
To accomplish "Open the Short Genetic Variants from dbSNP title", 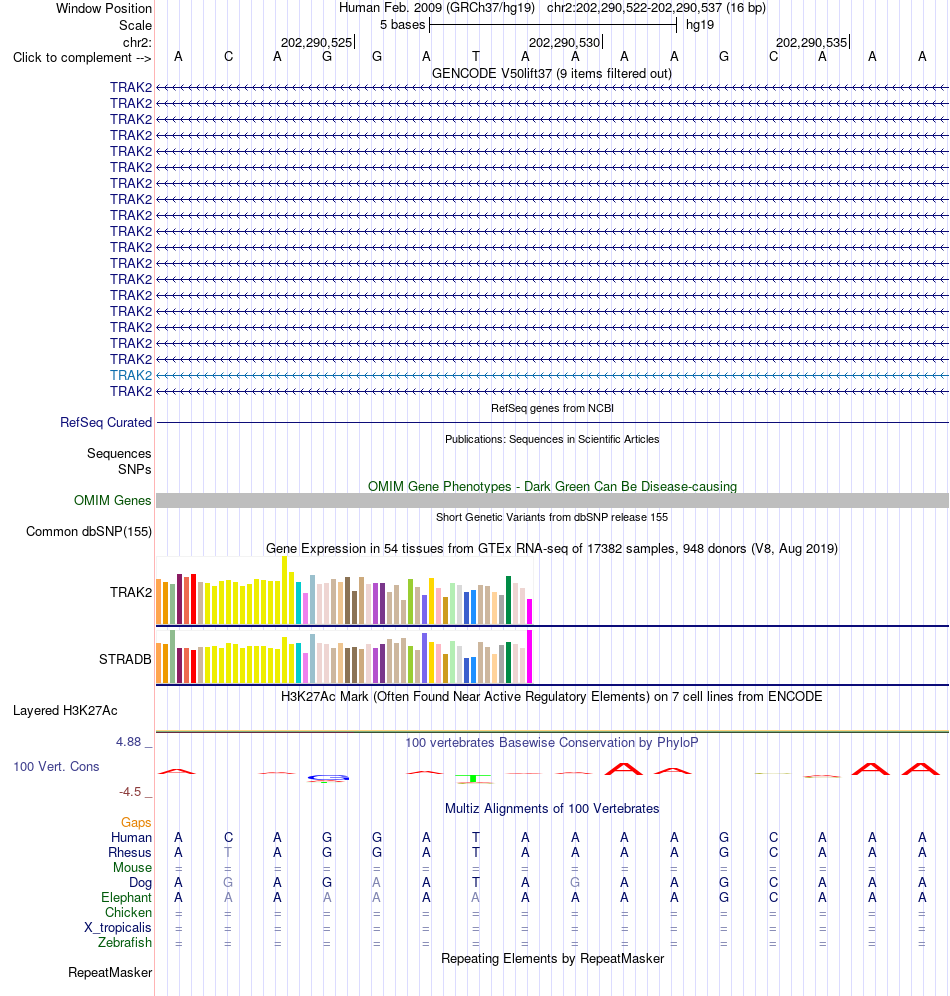I will [552, 518].
